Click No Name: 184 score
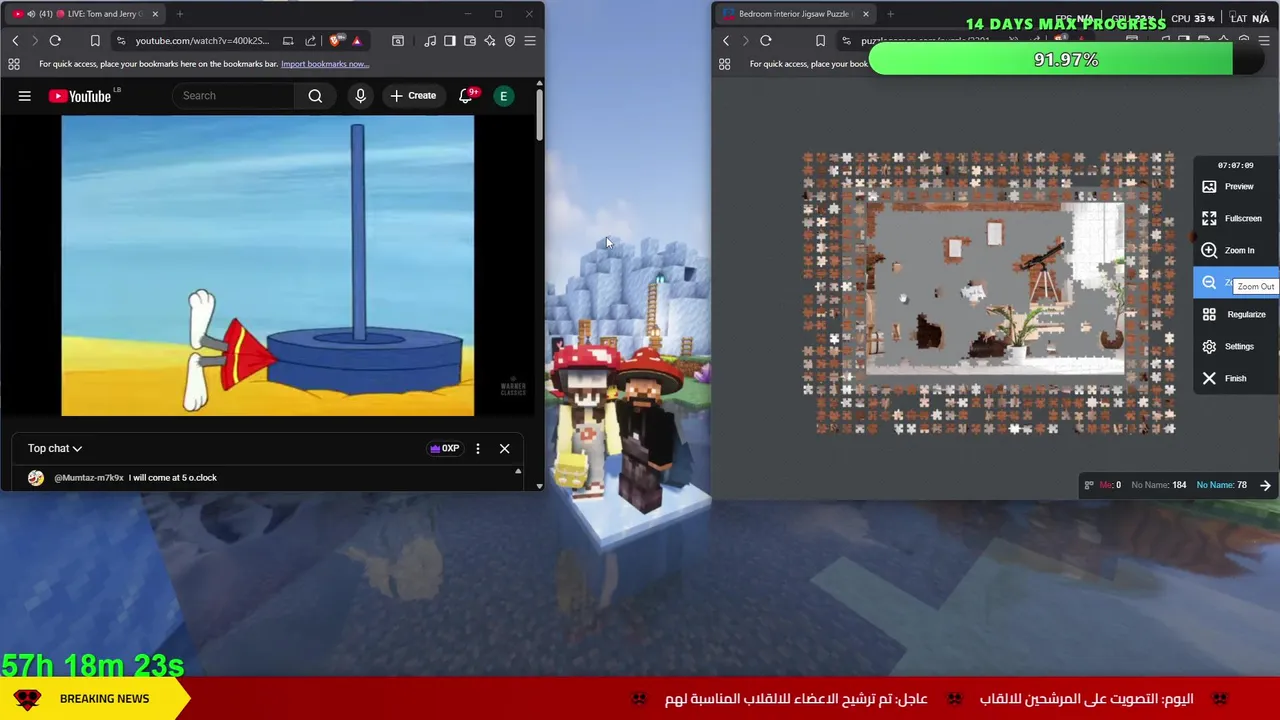1280x720 pixels. 1158,485
